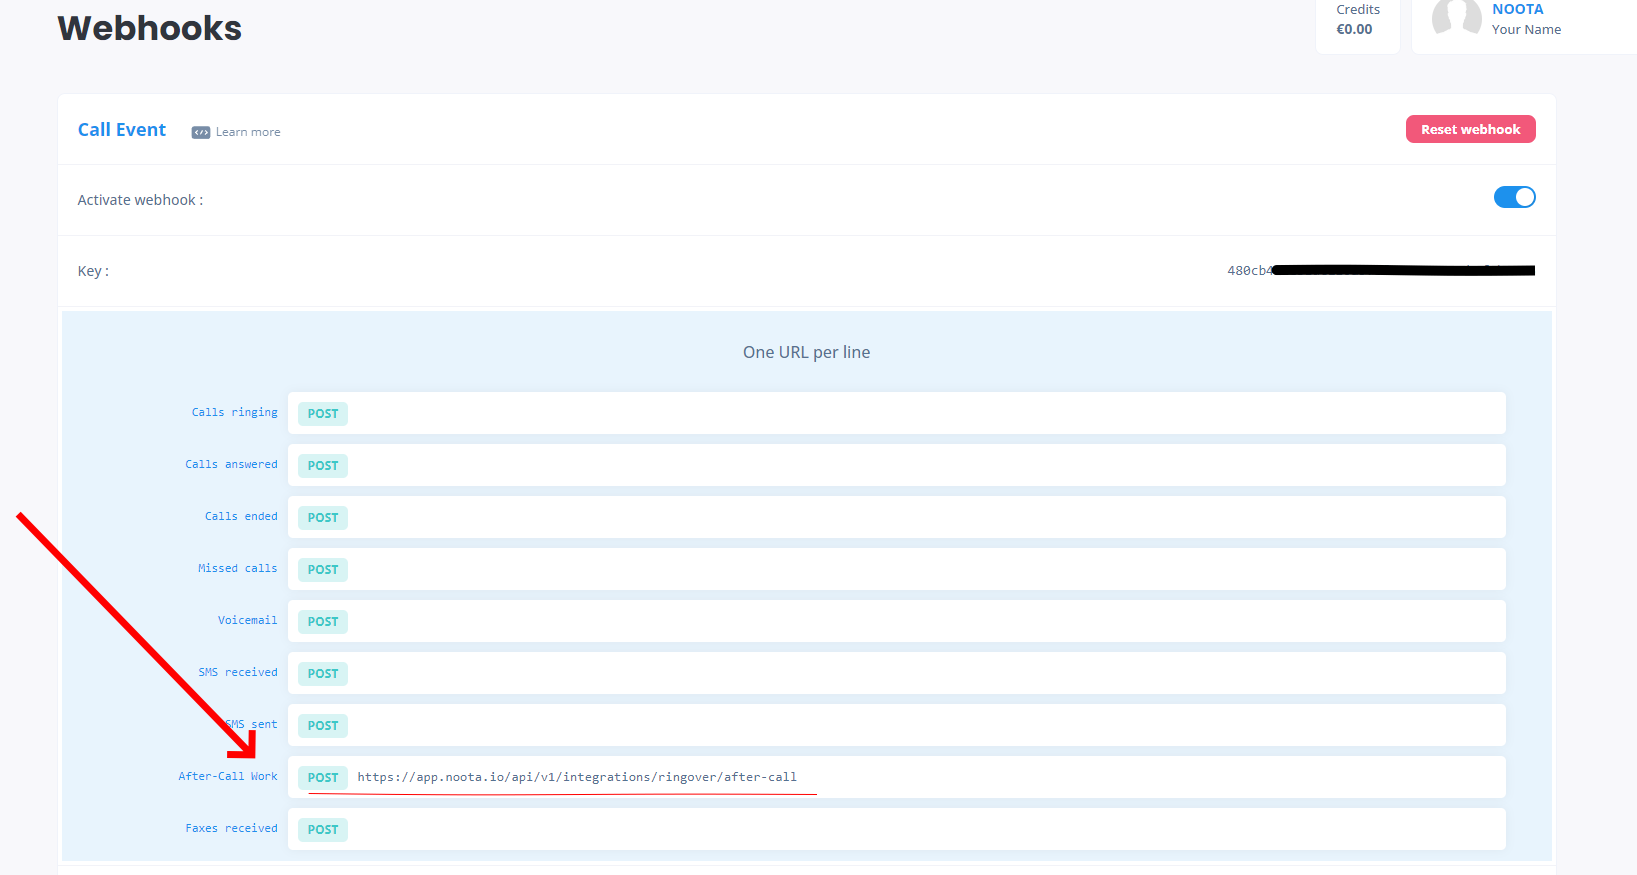Toggle the Activate webhook switch
This screenshot has width=1637, height=875.
1514,197
